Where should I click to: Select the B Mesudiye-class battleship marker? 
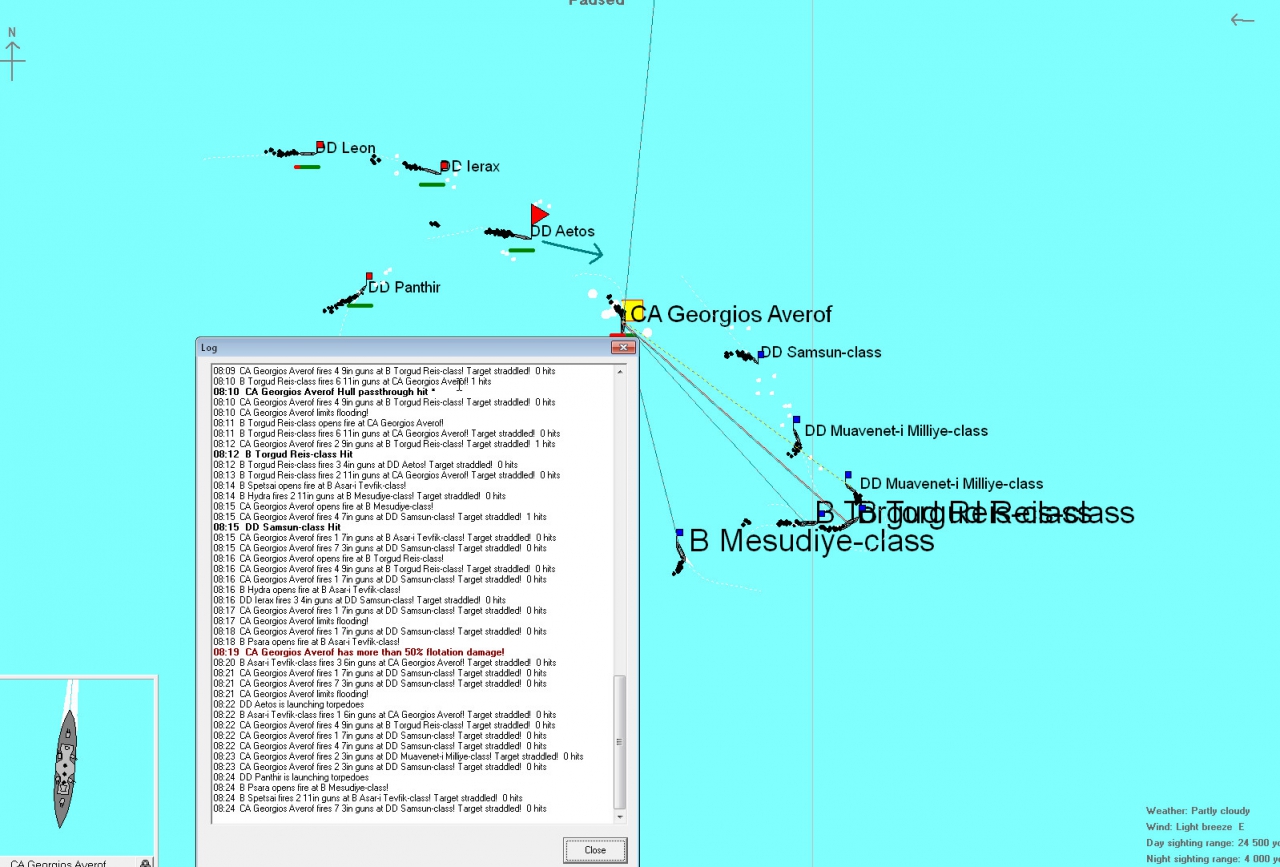pos(680,534)
